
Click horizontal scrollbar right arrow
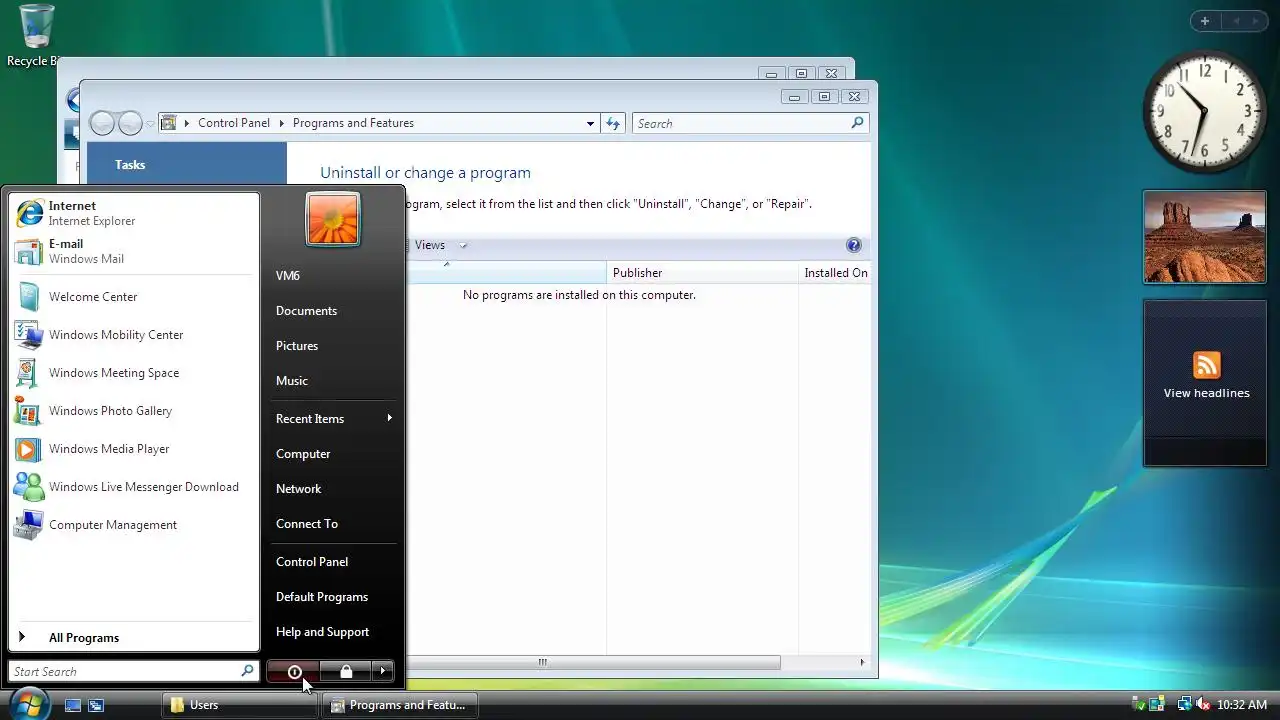(862, 662)
